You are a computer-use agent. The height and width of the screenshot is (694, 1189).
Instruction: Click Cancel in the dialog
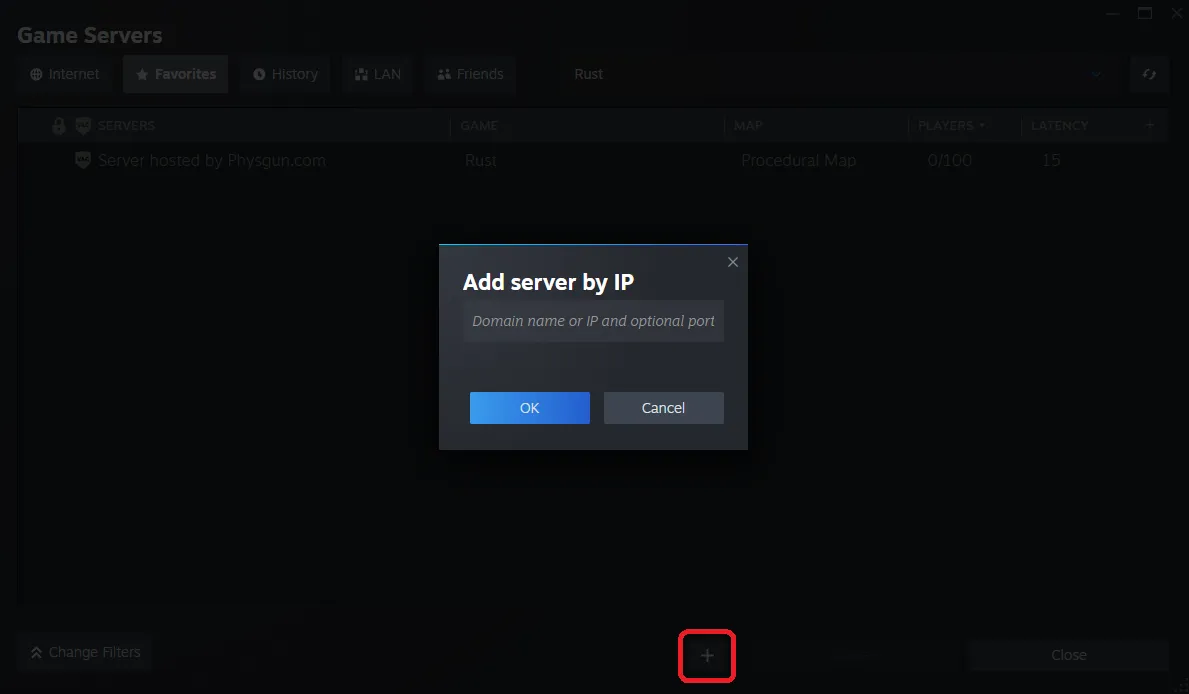coord(663,408)
